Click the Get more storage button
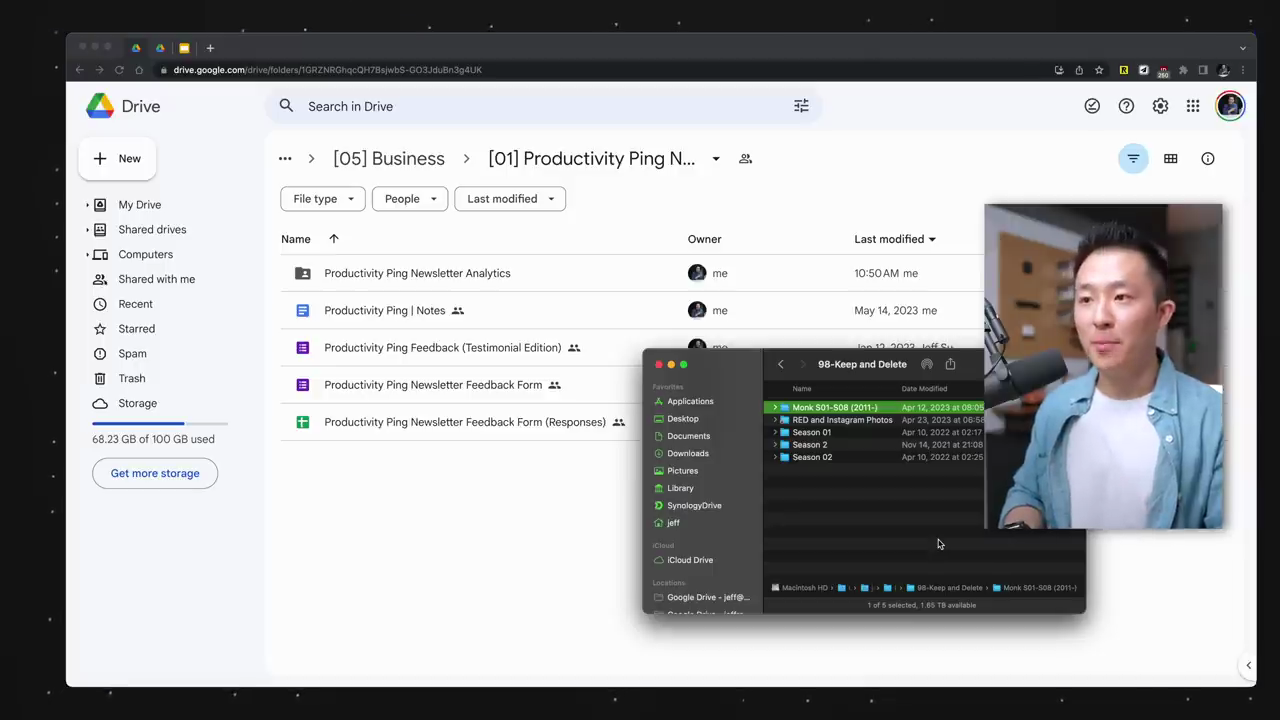 pos(155,474)
